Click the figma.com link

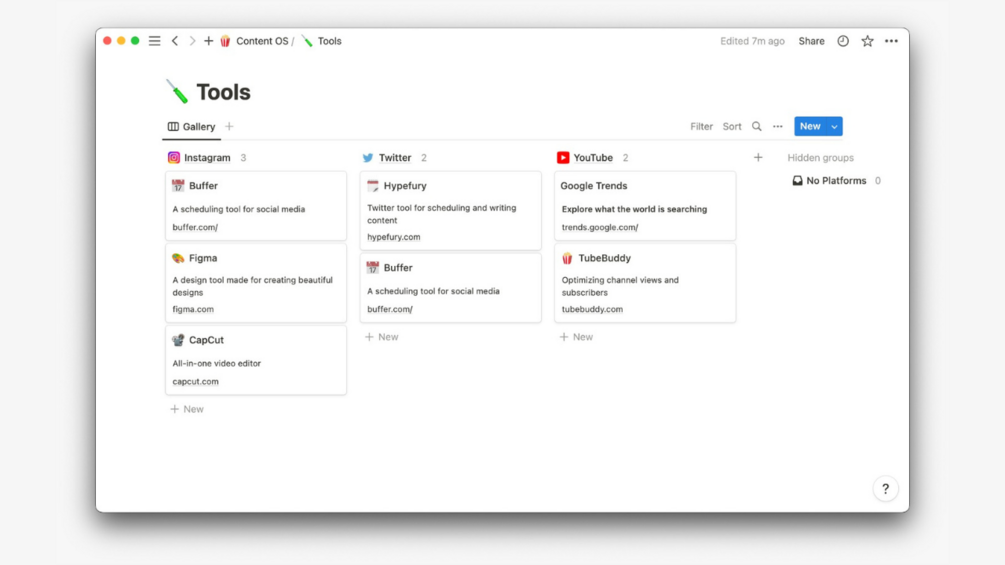tap(193, 309)
